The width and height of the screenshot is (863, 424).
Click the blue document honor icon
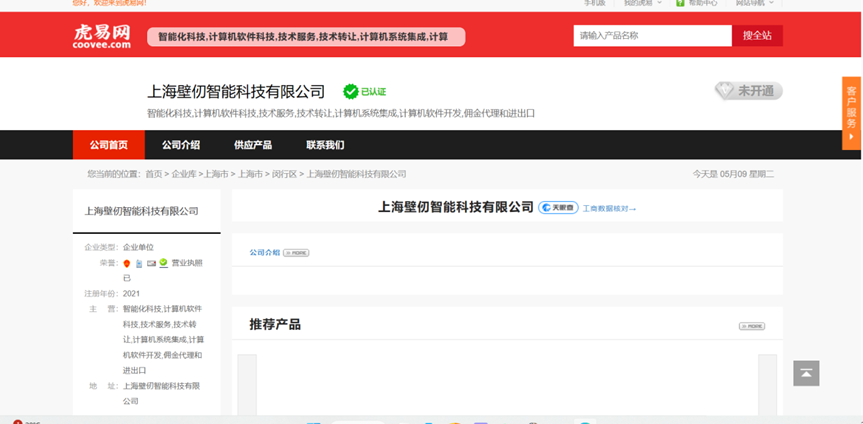139,263
